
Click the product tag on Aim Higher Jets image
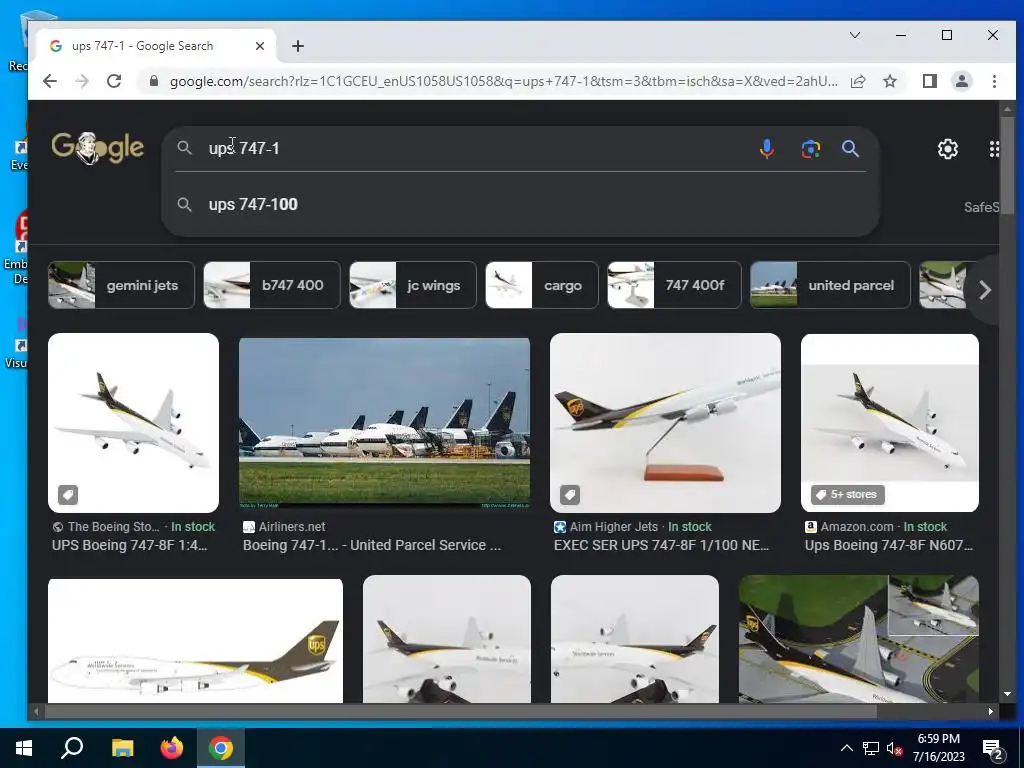[x=569, y=494]
